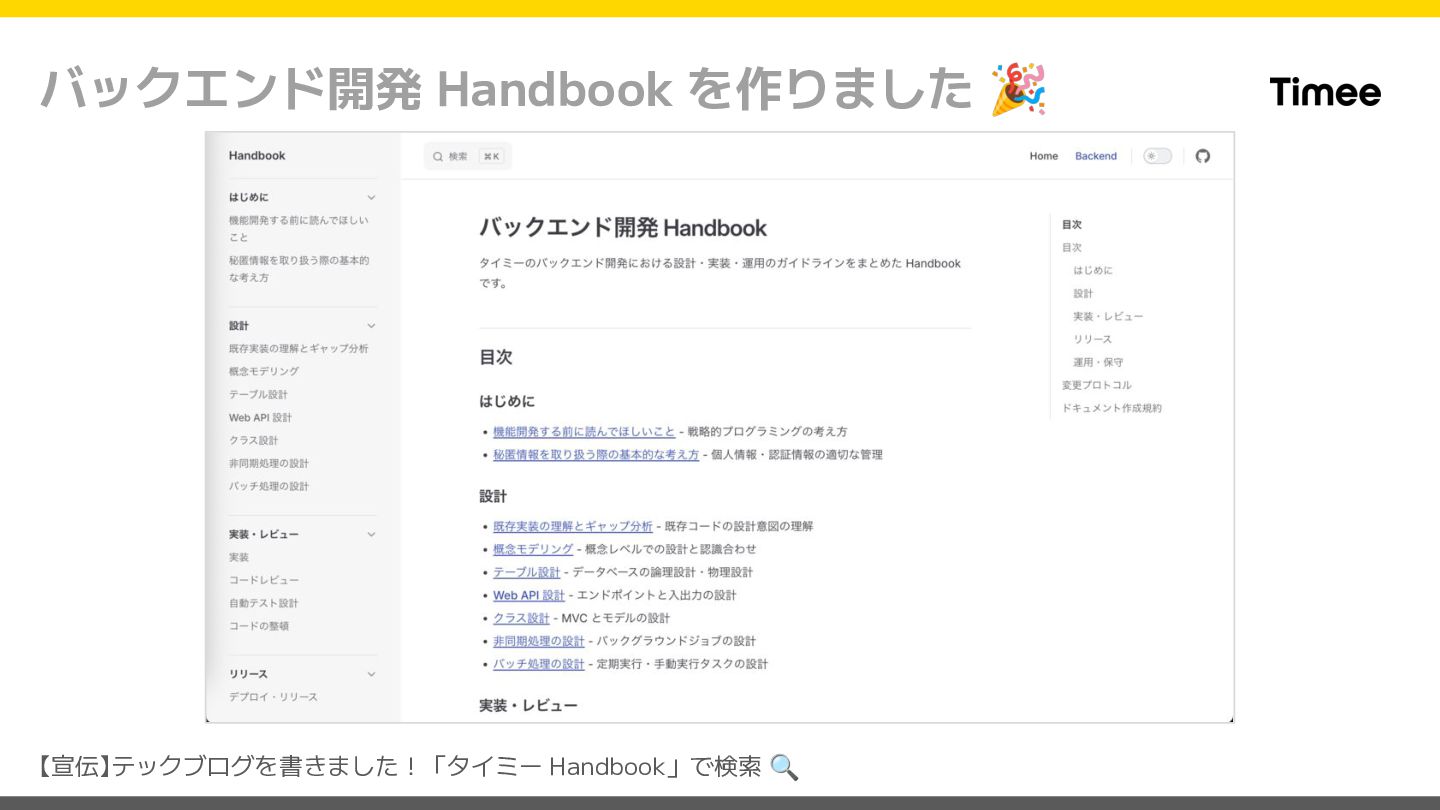Jump to 設計 in right outline
Image resolution: width=1440 pixels, height=810 pixels.
tap(1083, 294)
